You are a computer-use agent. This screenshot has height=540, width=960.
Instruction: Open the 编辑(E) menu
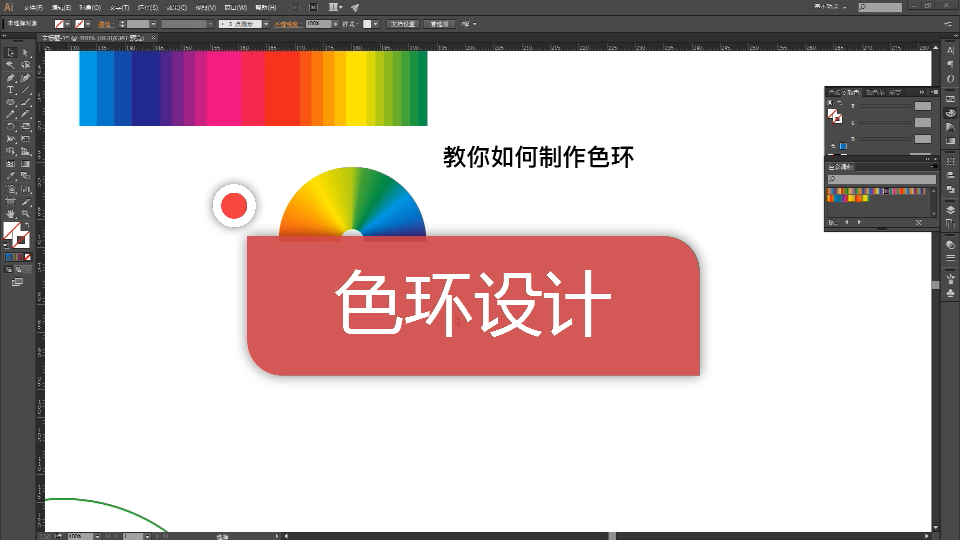coord(61,7)
